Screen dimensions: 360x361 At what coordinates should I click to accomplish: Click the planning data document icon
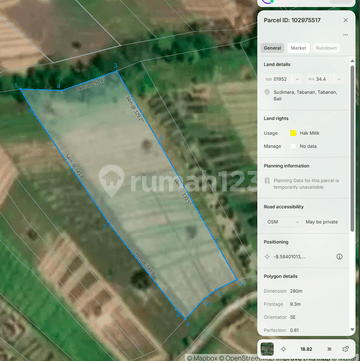click(267, 181)
